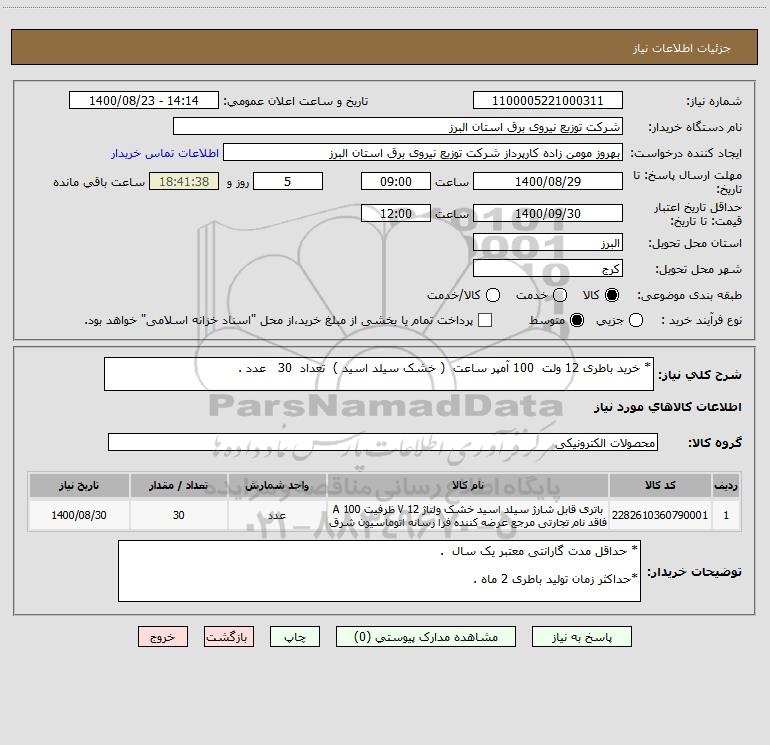The width and height of the screenshot is (770, 745).
Task: Select the جزیی purchase type radio
Action: click(635, 320)
